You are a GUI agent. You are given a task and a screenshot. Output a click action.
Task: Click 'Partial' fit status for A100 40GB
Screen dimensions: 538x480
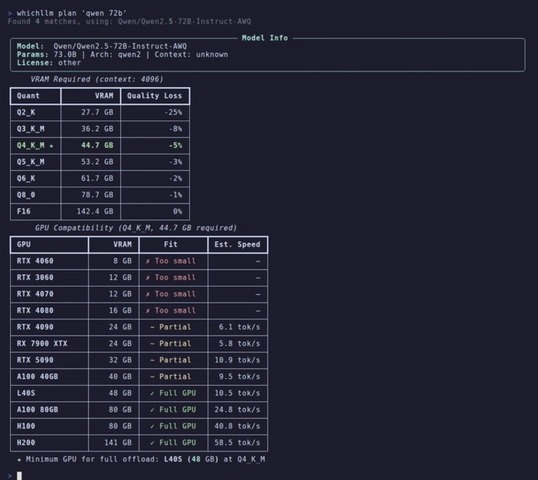pos(171,376)
